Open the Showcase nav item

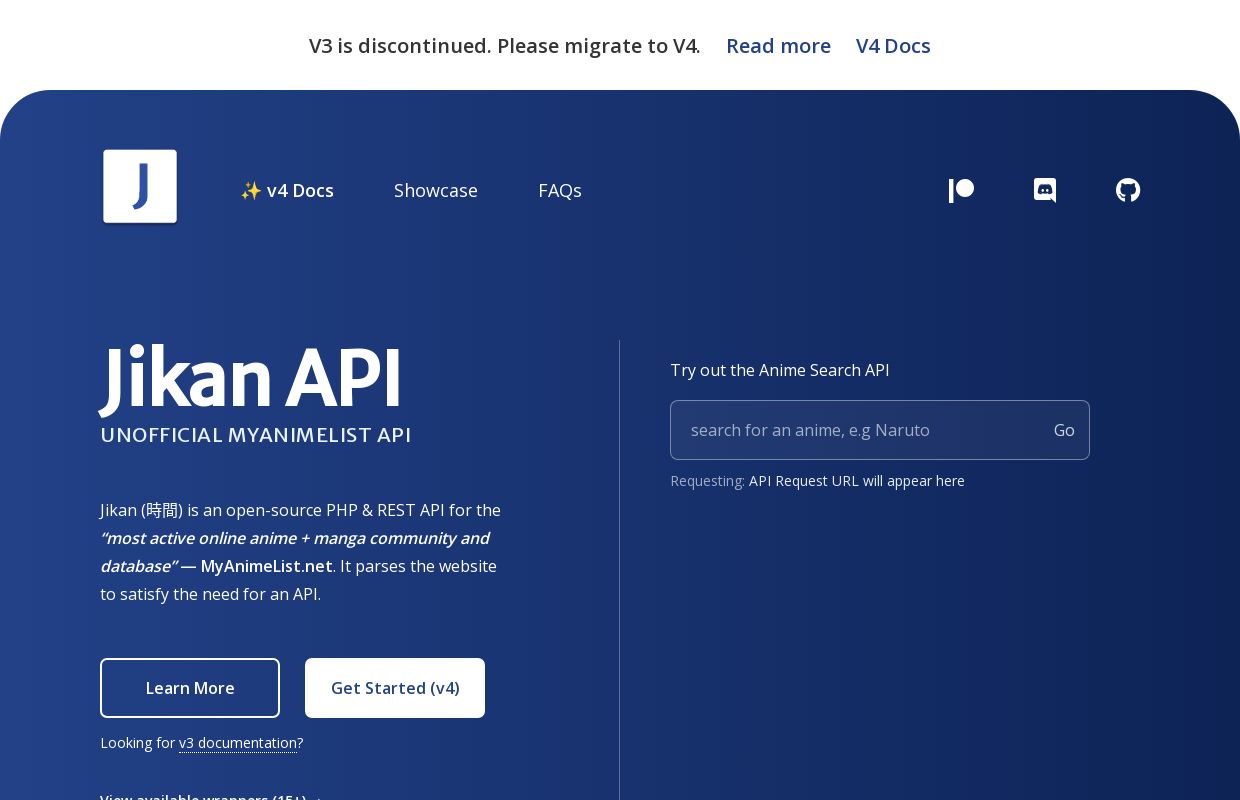[x=436, y=190]
